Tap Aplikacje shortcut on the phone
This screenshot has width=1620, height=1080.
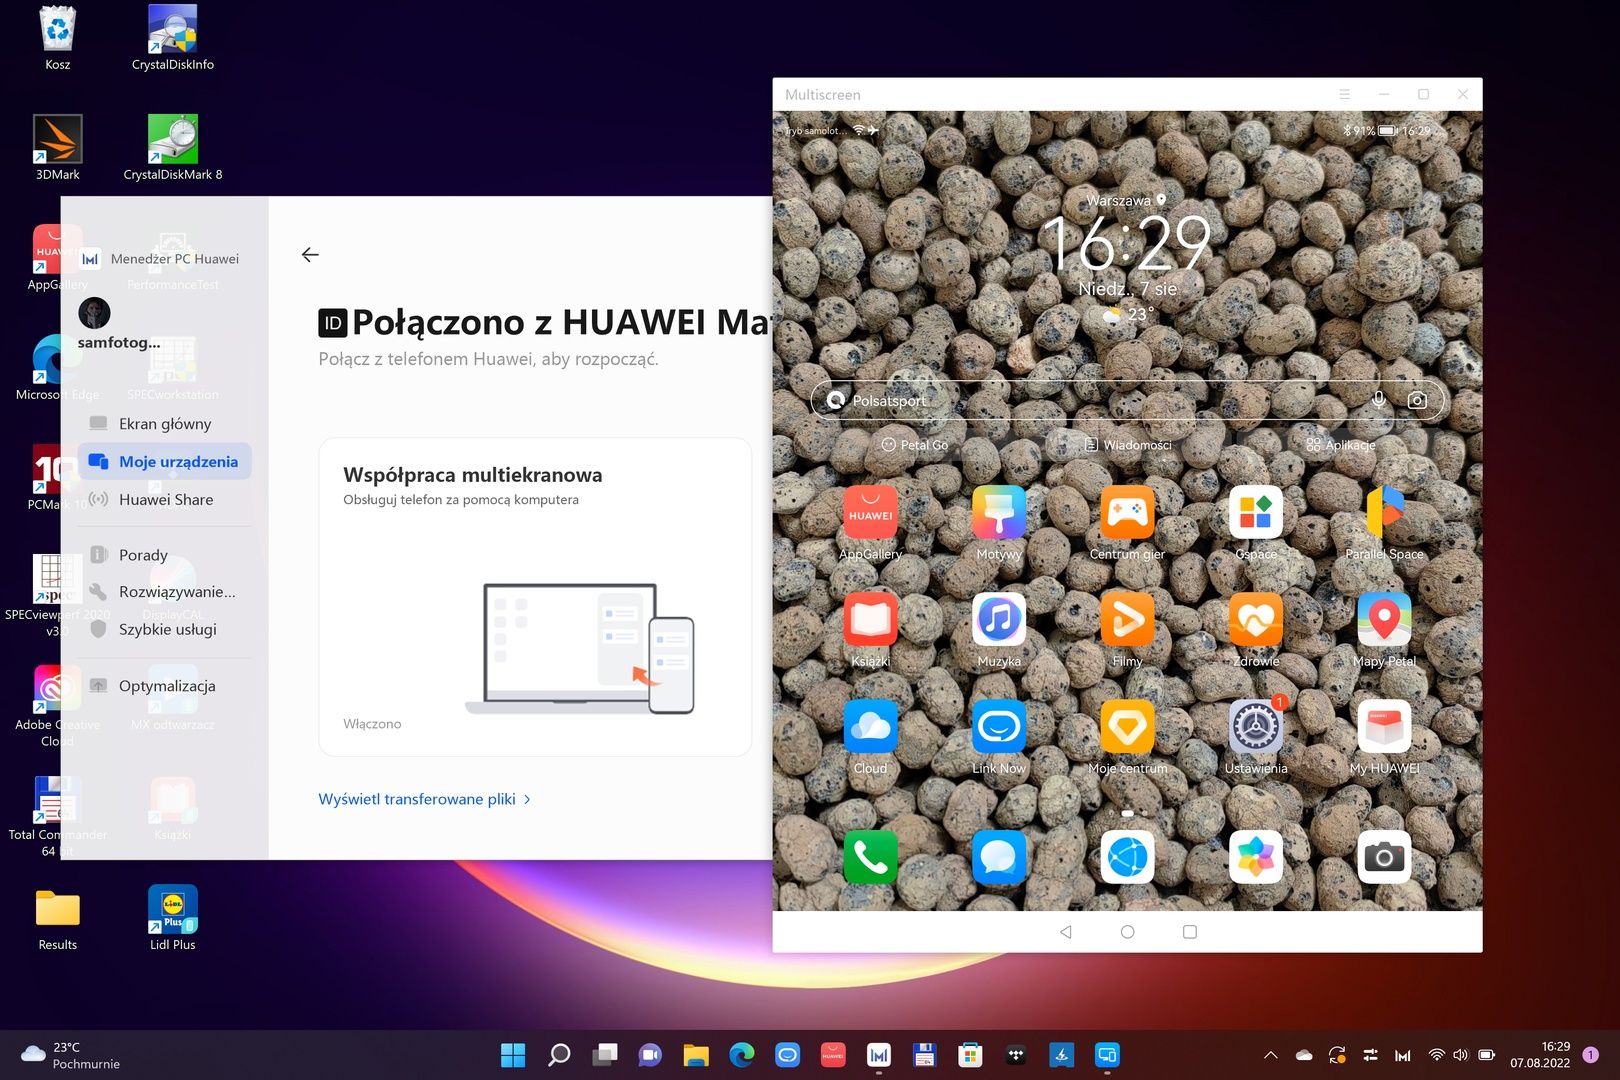(x=1341, y=445)
